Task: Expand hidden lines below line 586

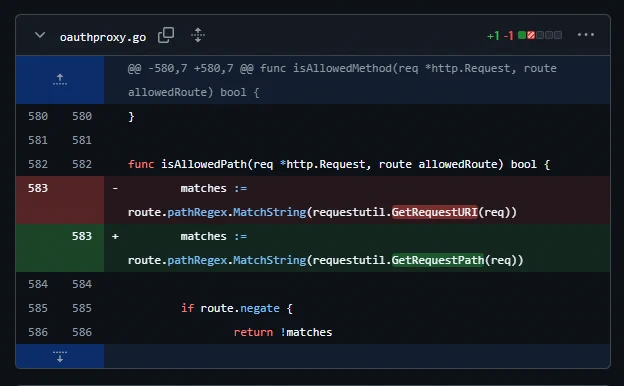Action: (x=60, y=356)
